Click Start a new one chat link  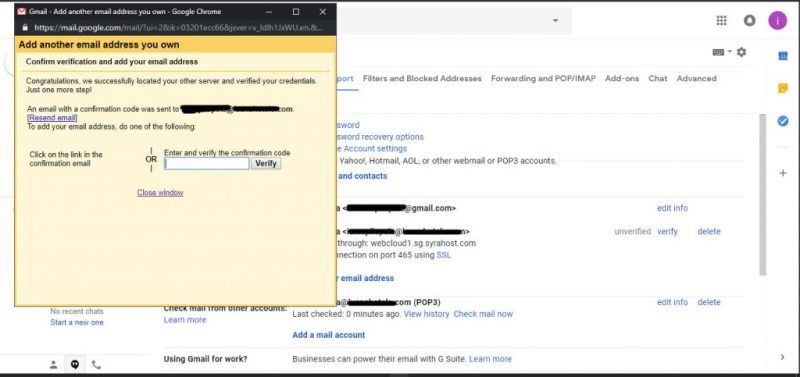click(x=77, y=322)
